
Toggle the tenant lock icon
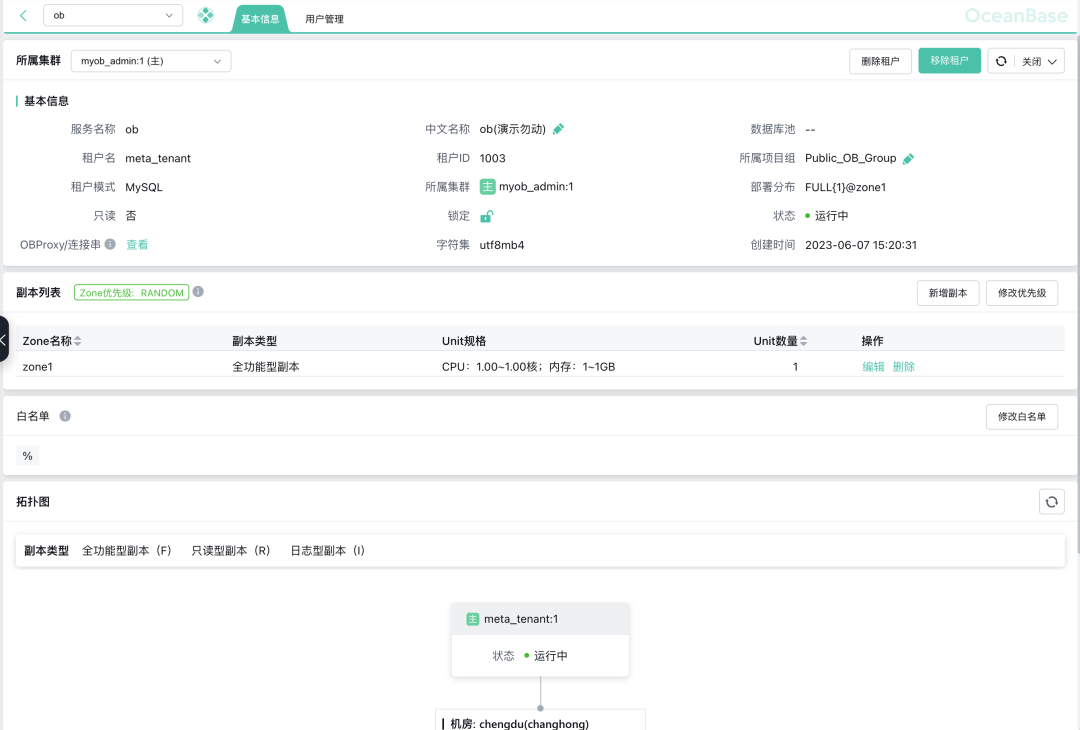(x=486, y=216)
